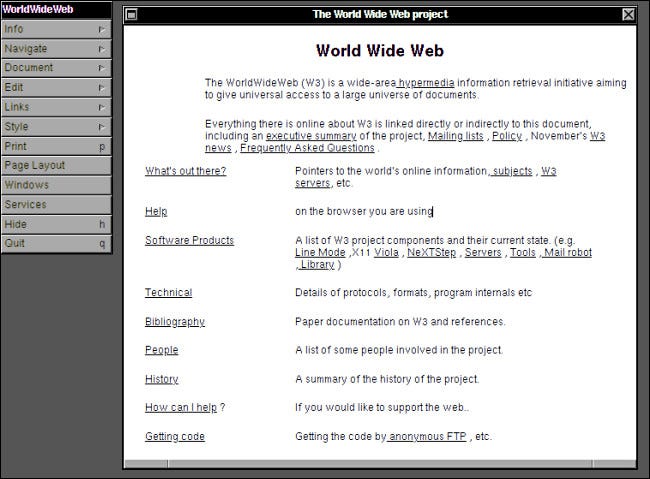The height and width of the screenshot is (479, 650).
Task: Follow the What's out there? link
Action: click(x=186, y=171)
